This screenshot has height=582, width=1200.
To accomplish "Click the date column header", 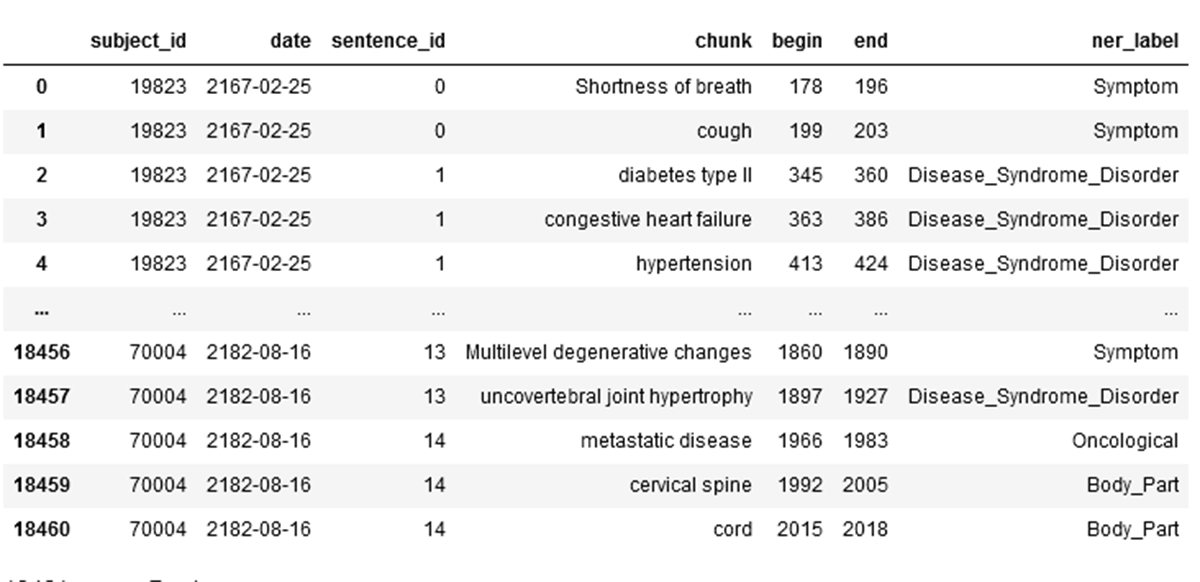I will [290, 42].
